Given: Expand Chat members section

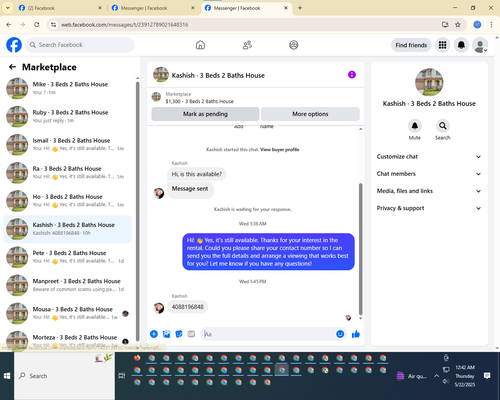Looking at the screenshot, I should [429, 174].
